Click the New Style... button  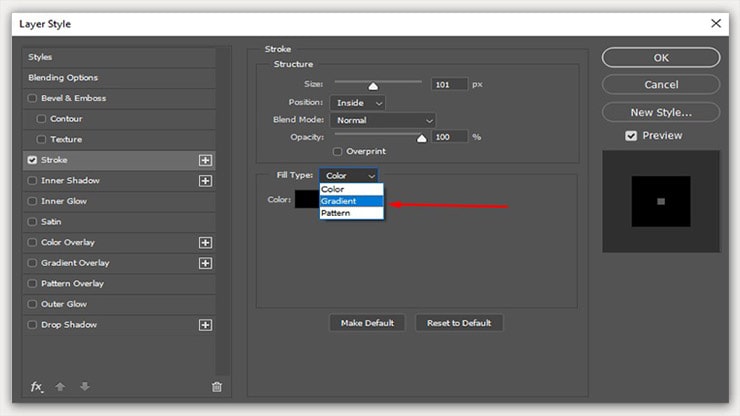(661, 112)
